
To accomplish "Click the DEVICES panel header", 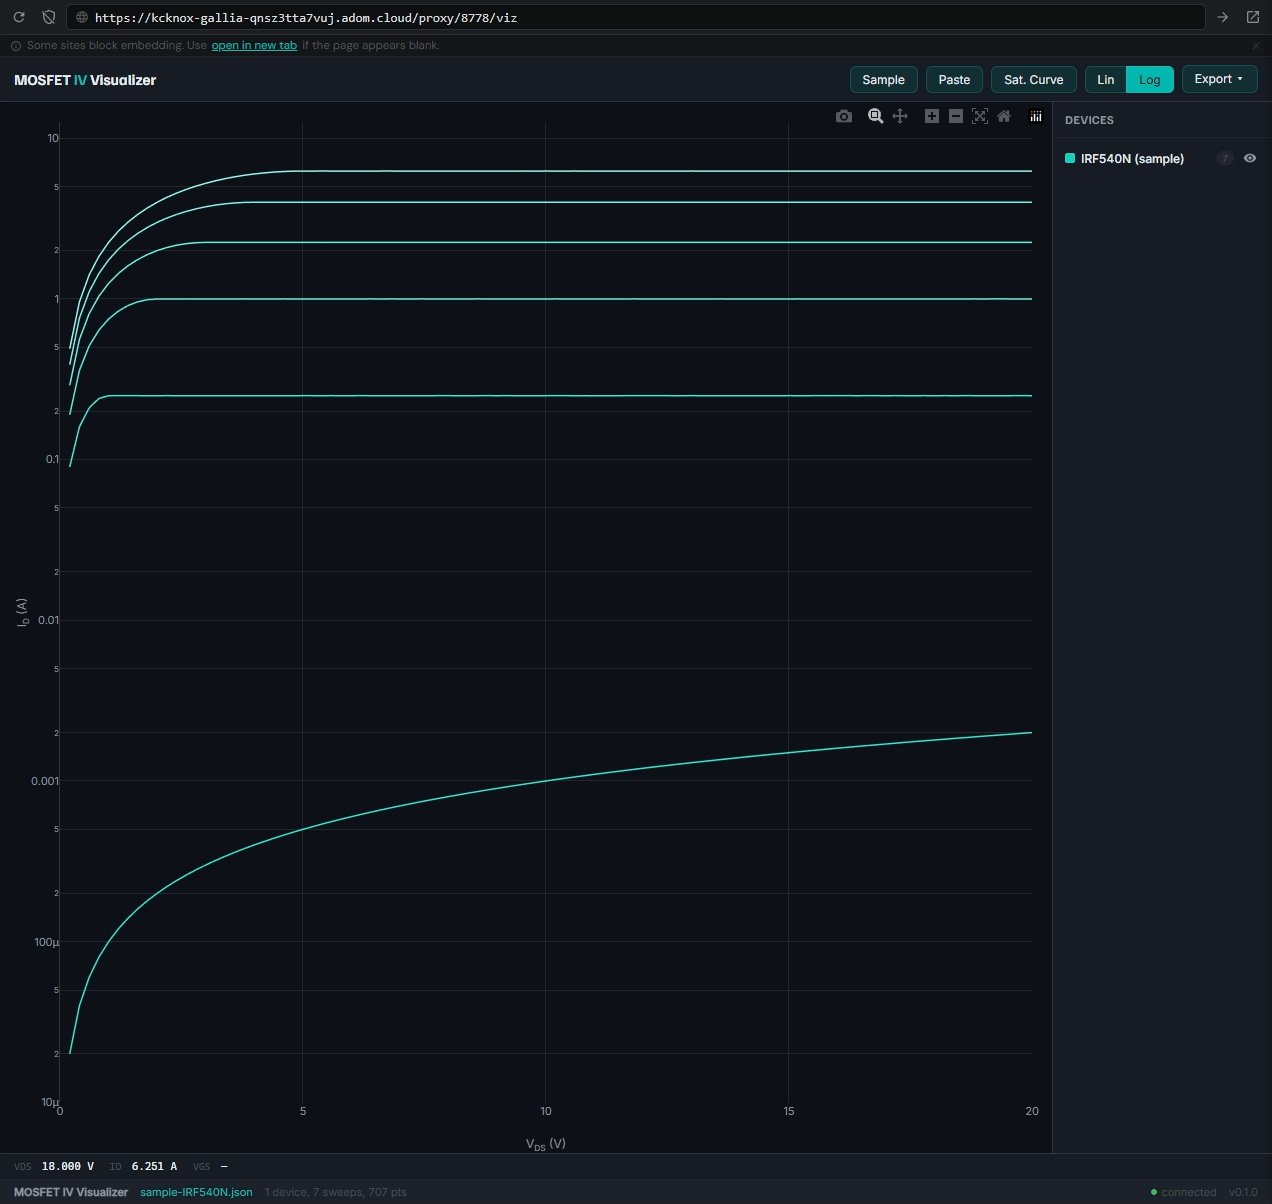I will [x=1089, y=120].
